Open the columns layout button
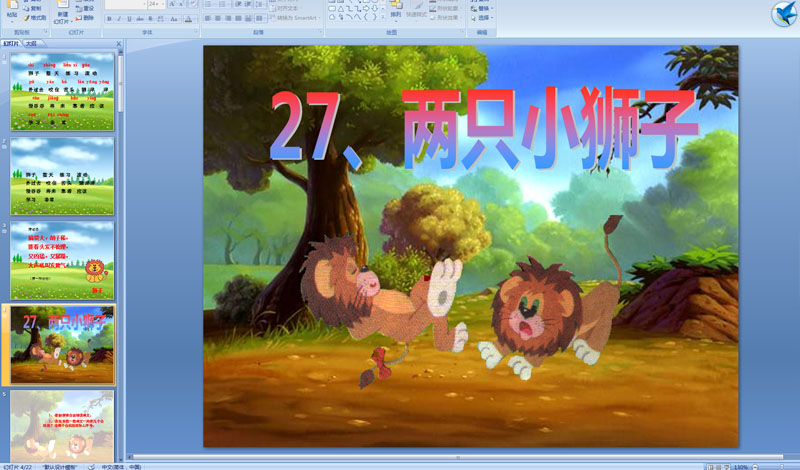Viewport: 800px width, 470px height. (260, 18)
